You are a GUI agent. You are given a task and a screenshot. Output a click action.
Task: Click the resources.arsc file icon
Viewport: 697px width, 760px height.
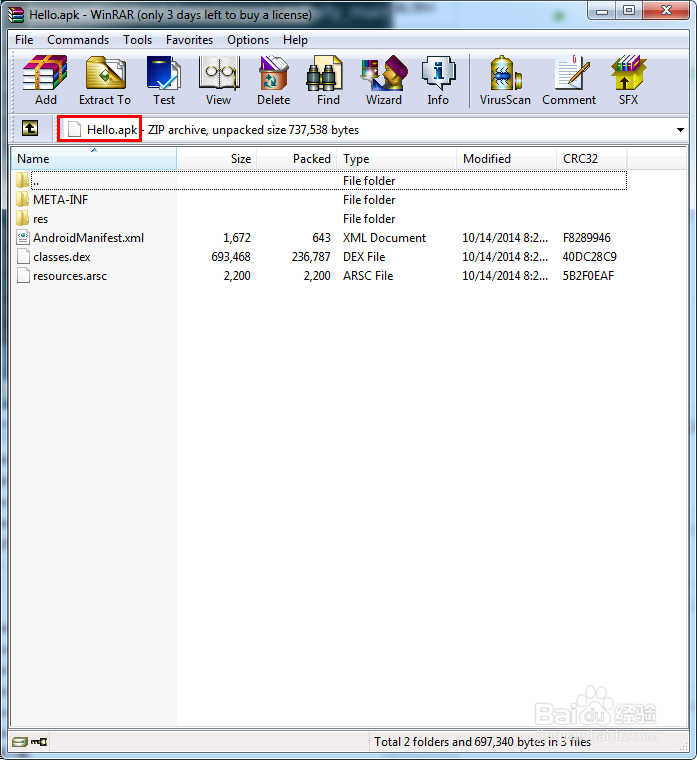click(23, 275)
